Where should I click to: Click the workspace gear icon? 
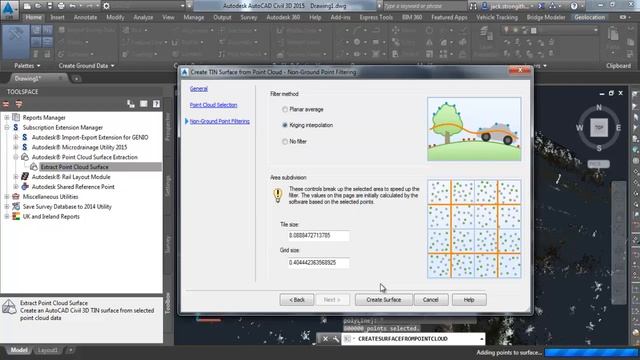(x=106, y=6)
